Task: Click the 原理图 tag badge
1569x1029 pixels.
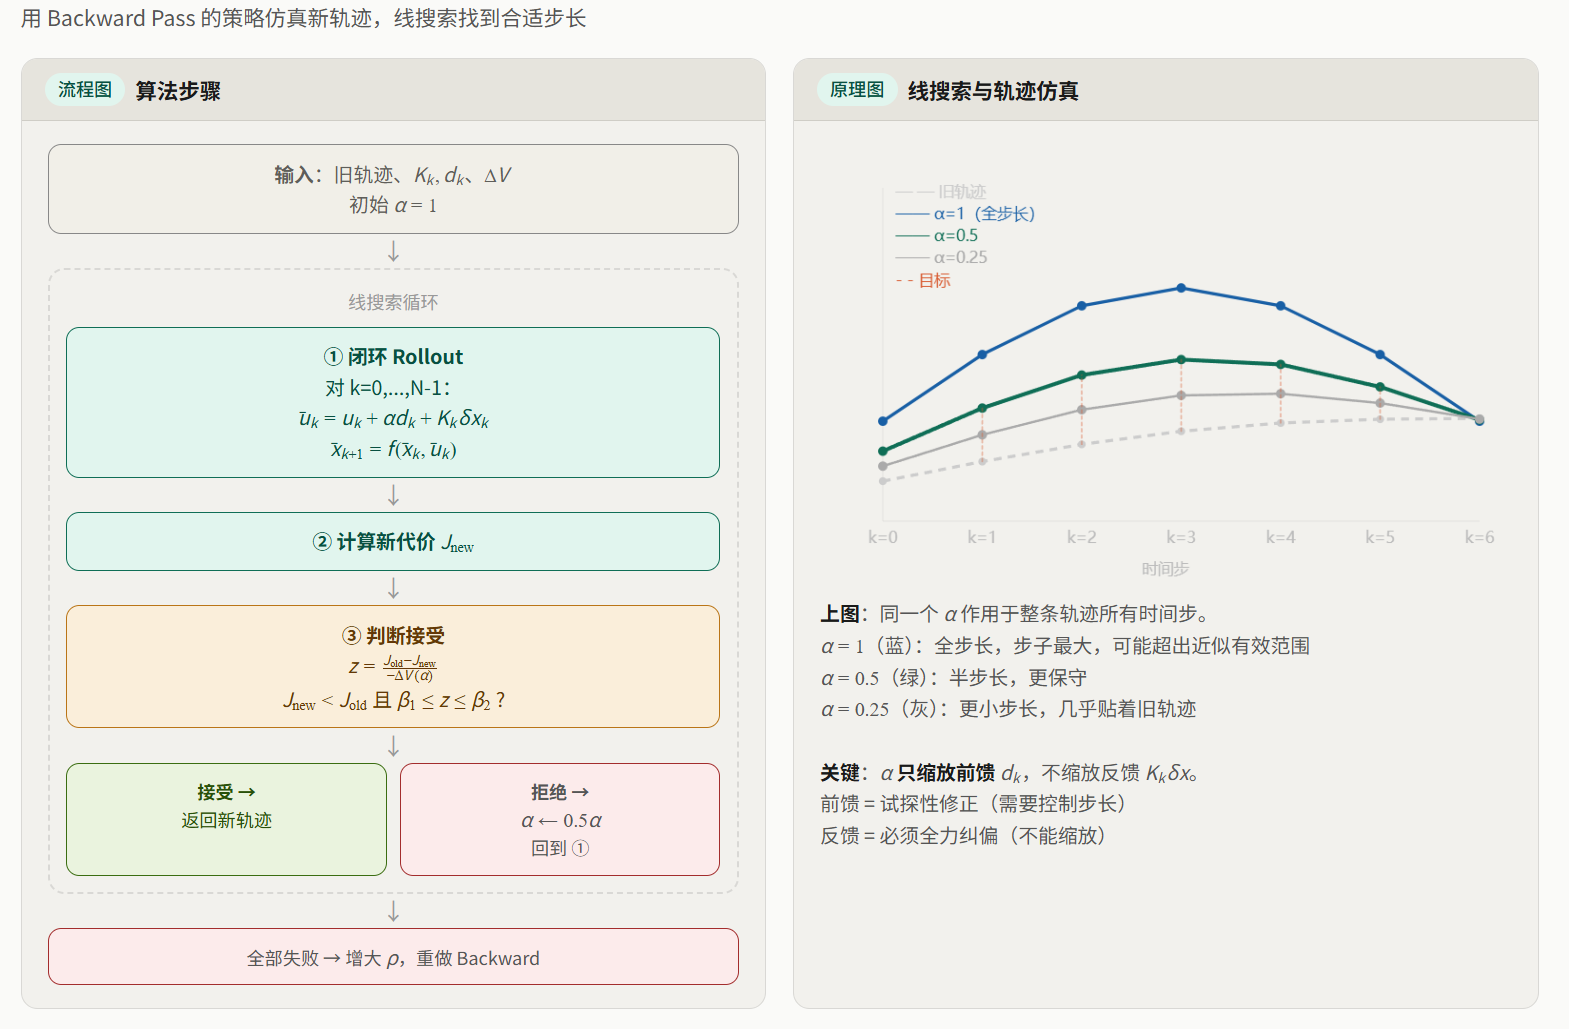Action: click(857, 90)
